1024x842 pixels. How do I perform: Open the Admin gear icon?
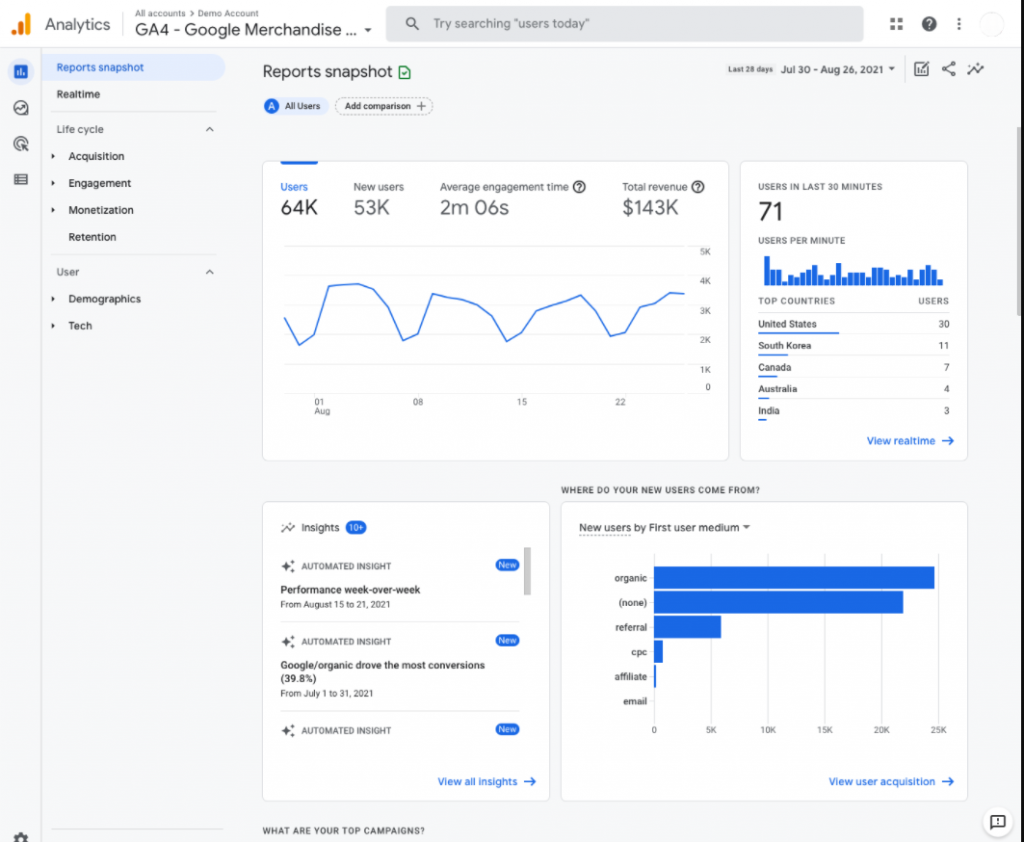point(20,836)
